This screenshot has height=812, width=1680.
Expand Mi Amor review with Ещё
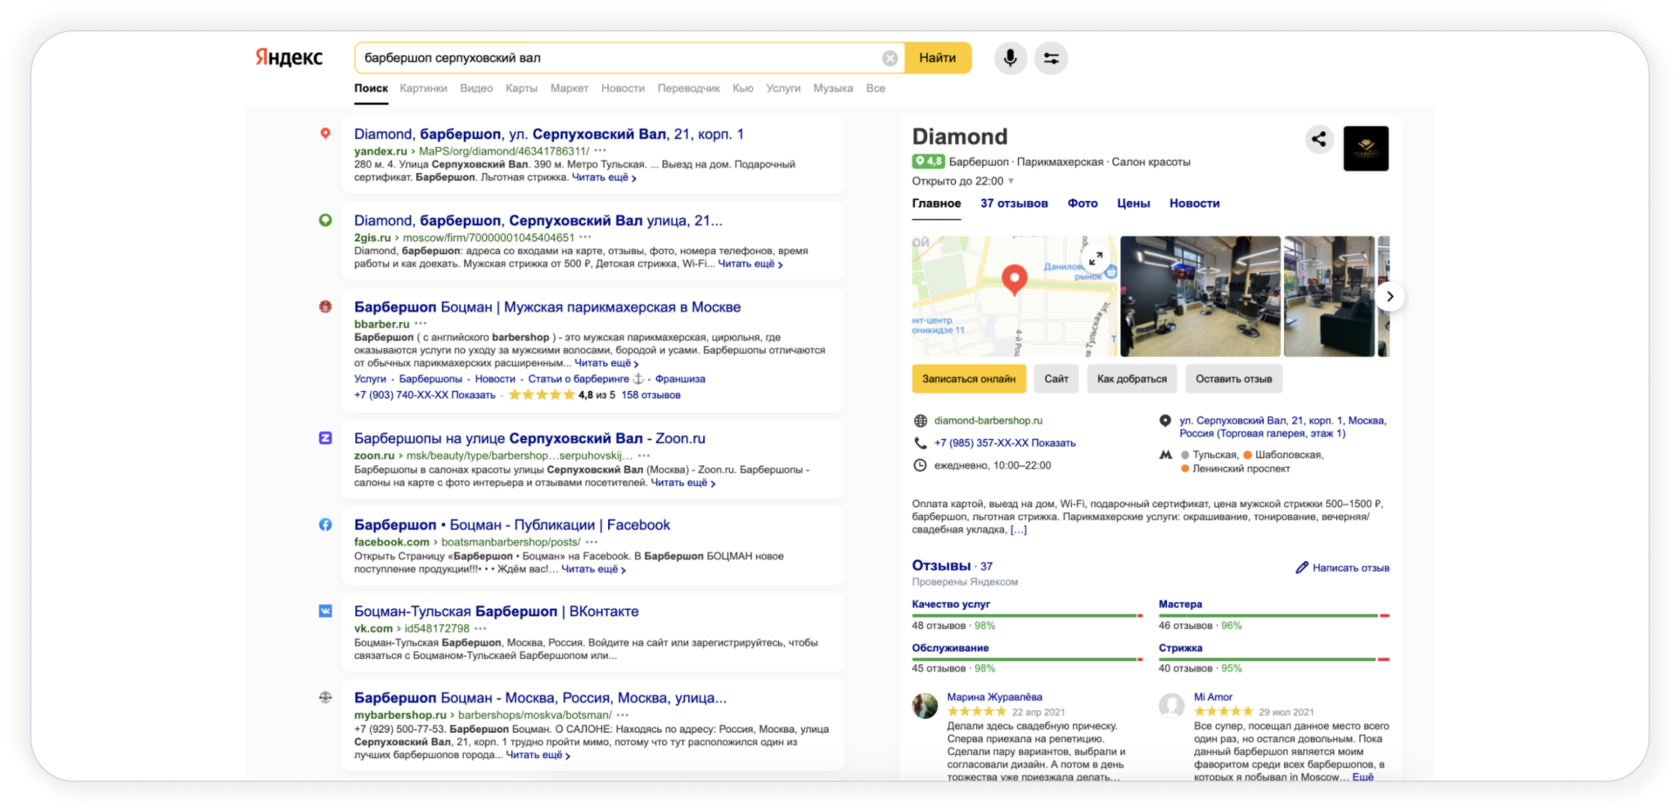pyautogui.click(x=1363, y=777)
